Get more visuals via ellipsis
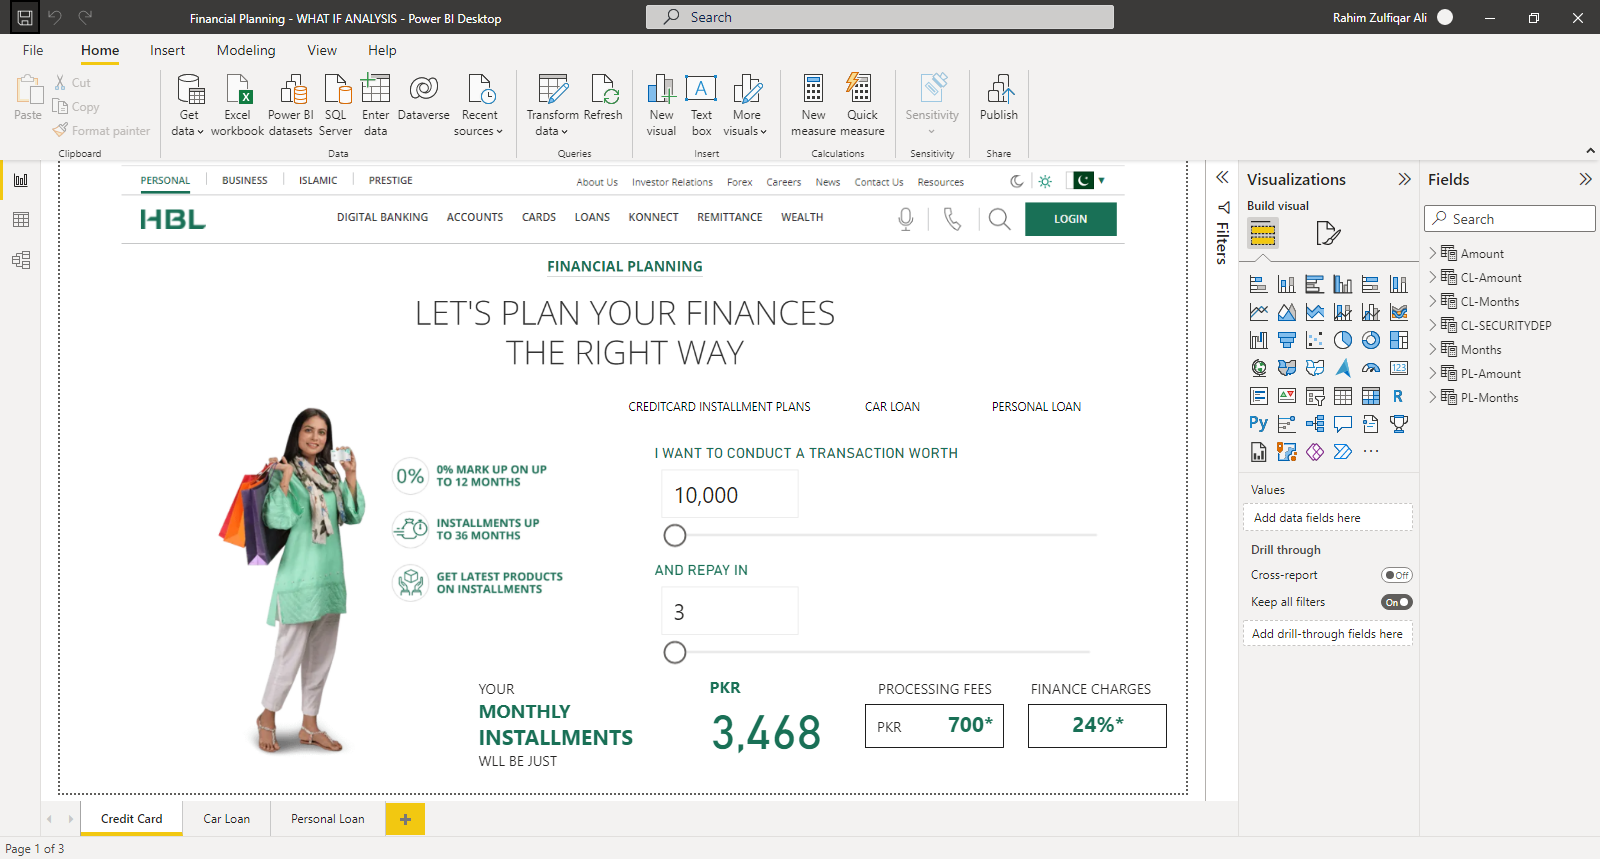The image size is (1600, 859). tap(1371, 452)
